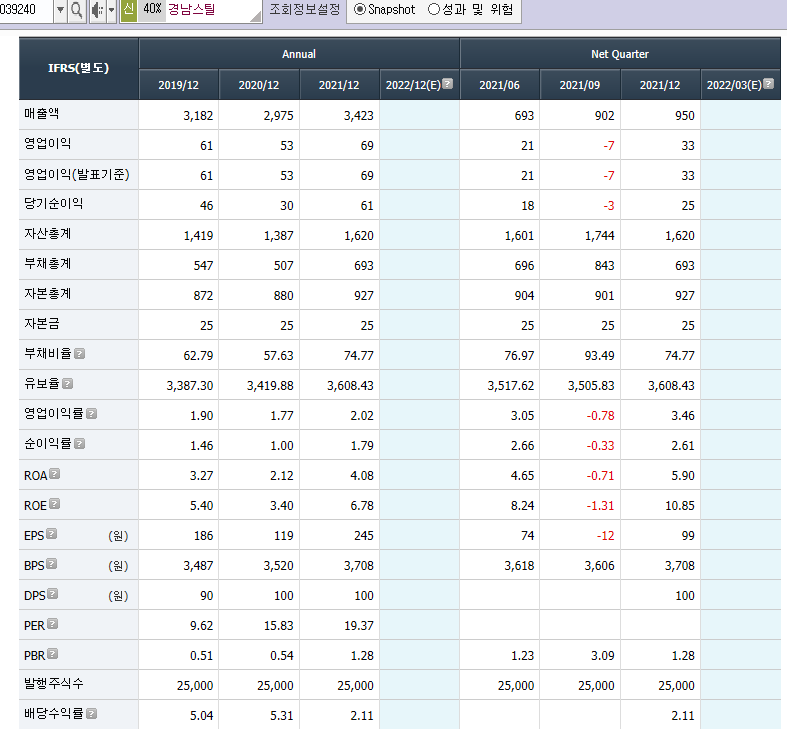This screenshot has height=729, width=787.
Task: Click the 자본총계 row label
Action: [x=48, y=294]
